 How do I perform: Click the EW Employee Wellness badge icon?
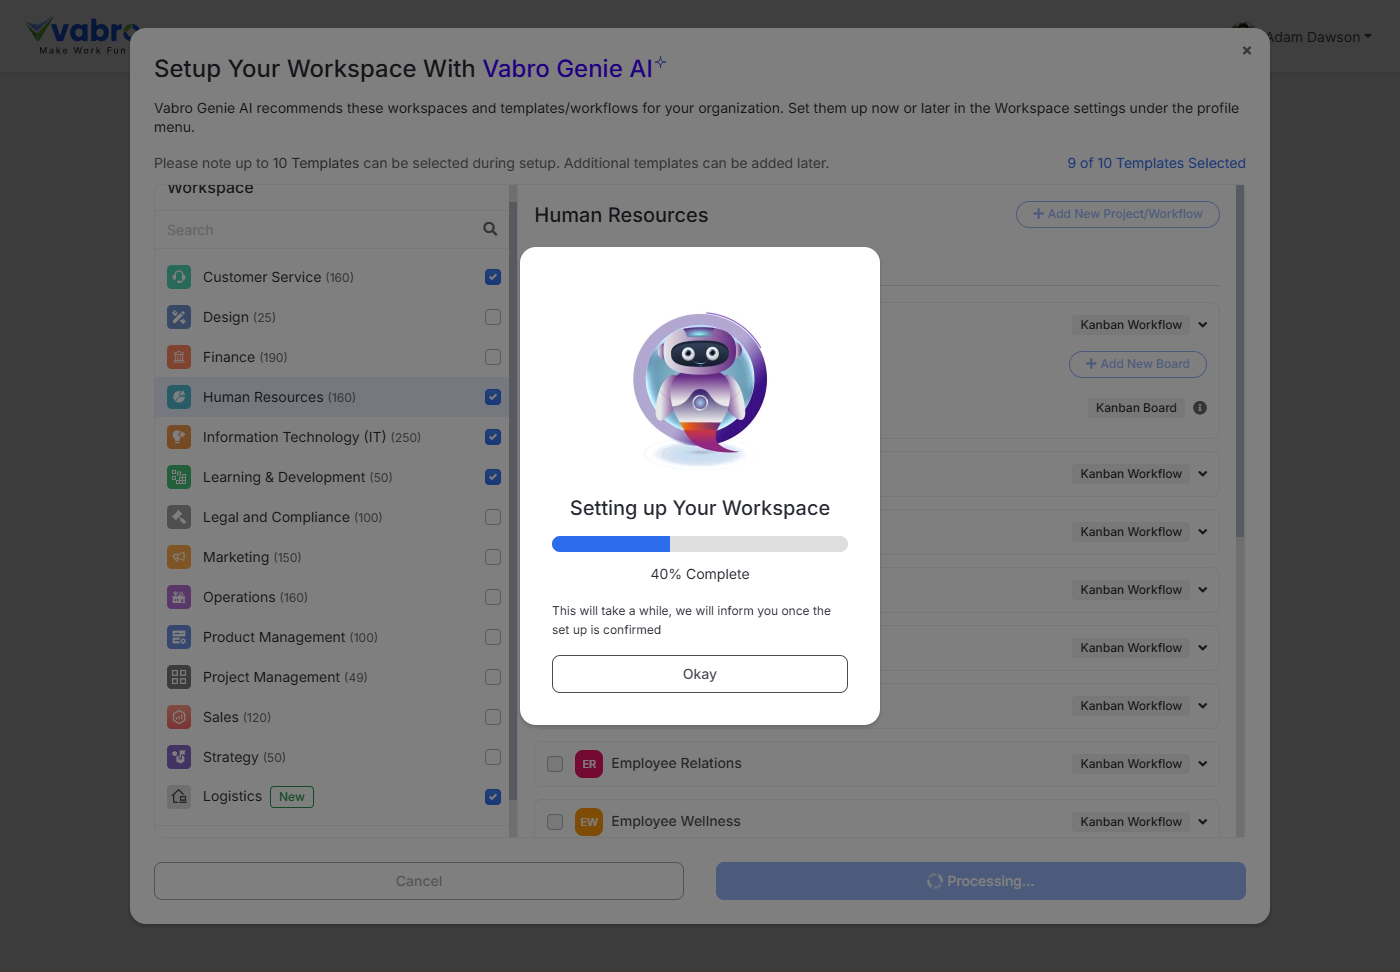(589, 822)
